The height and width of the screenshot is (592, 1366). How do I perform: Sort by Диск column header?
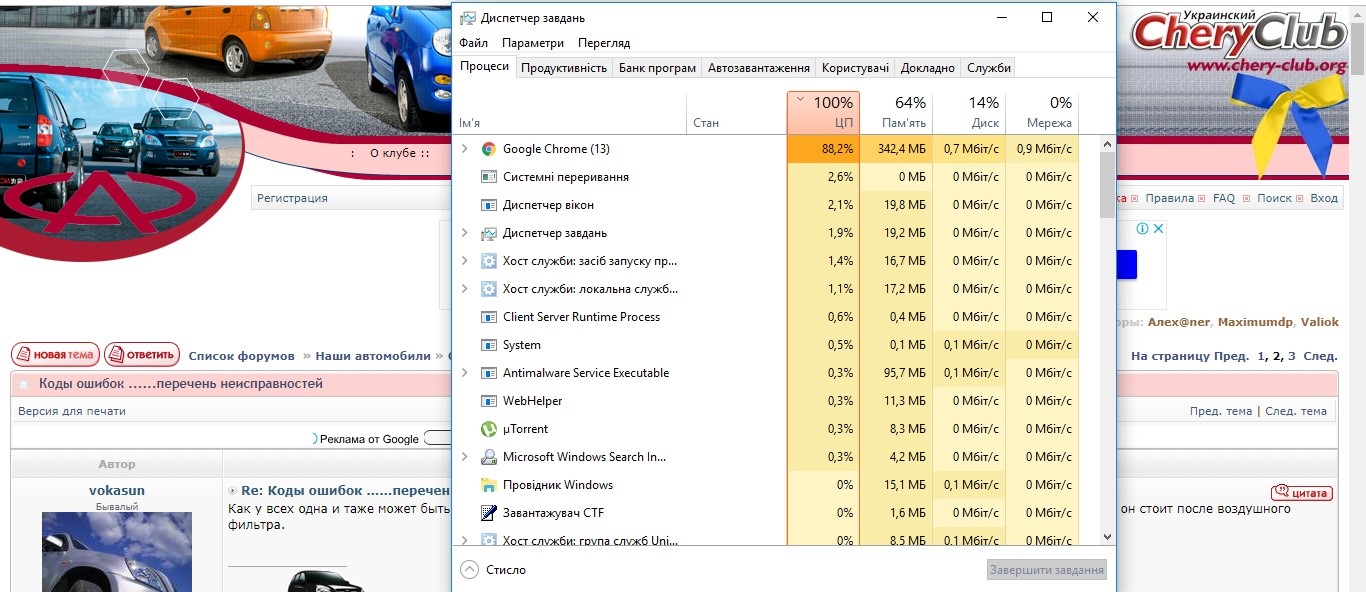click(x=969, y=112)
